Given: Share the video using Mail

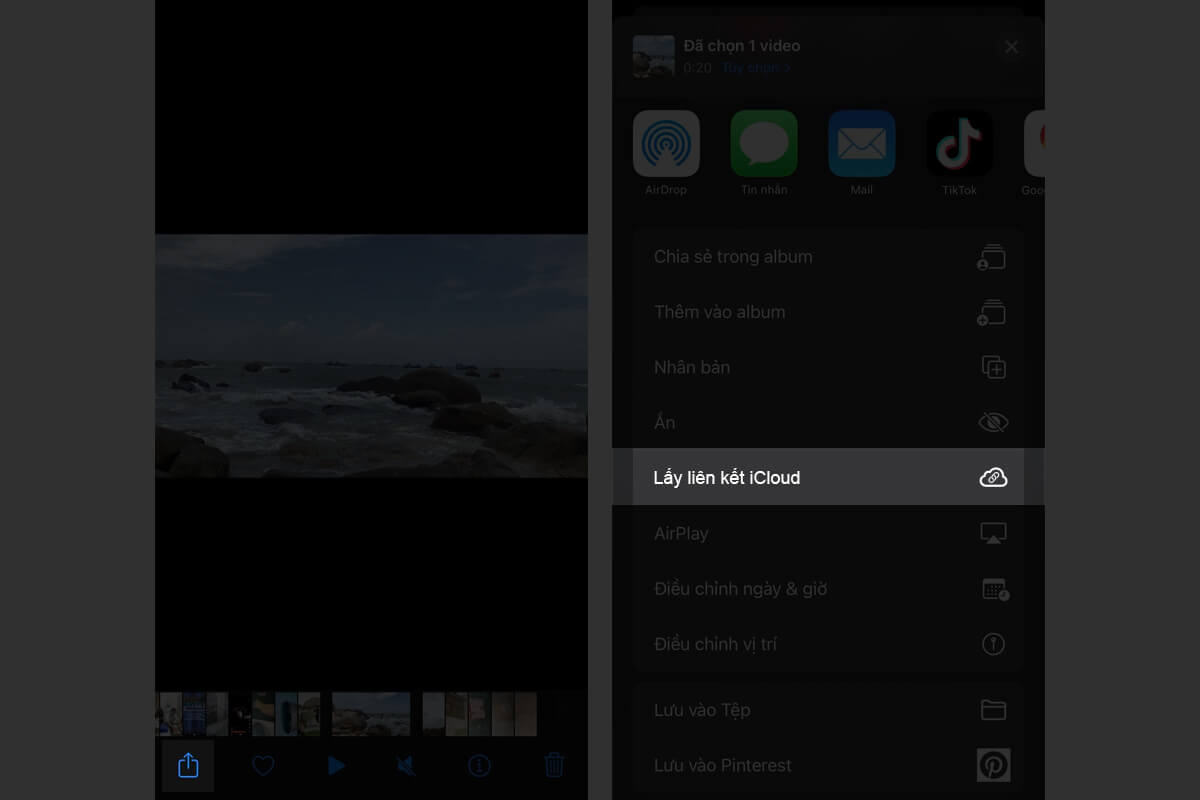Looking at the screenshot, I should (x=861, y=143).
